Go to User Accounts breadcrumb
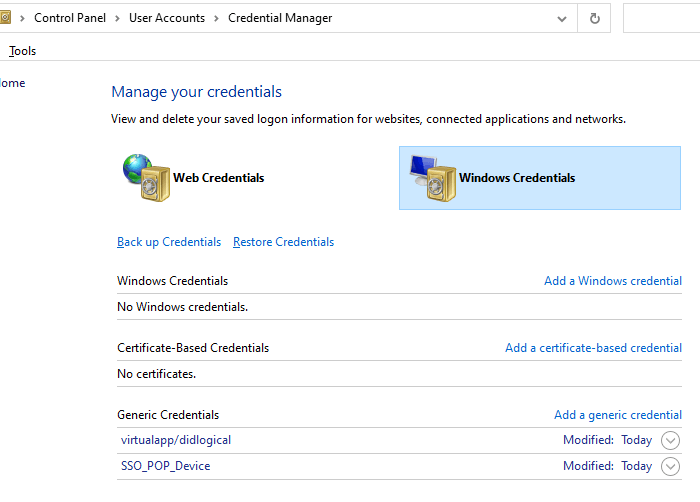 pyautogui.click(x=167, y=18)
